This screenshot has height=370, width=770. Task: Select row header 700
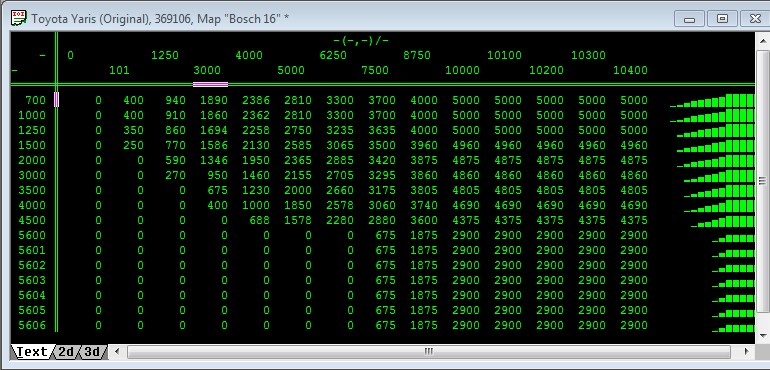click(x=35, y=100)
